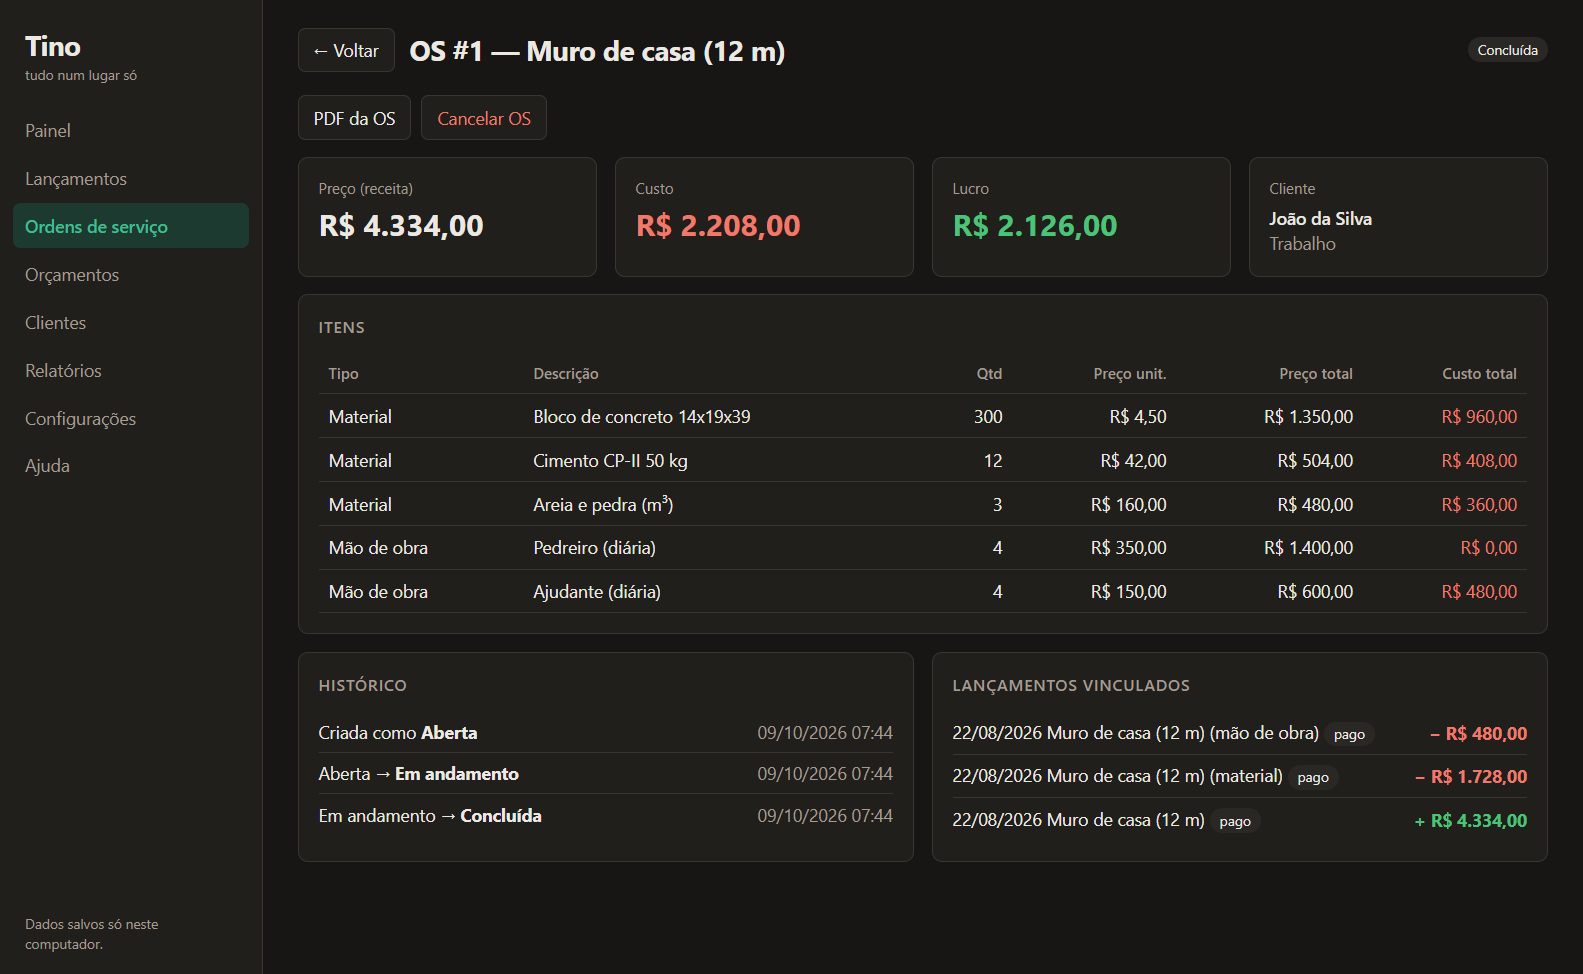The image size is (1583, 974).
Task: Select the Pedreiro (diária) item row
Action: point(922,548)
